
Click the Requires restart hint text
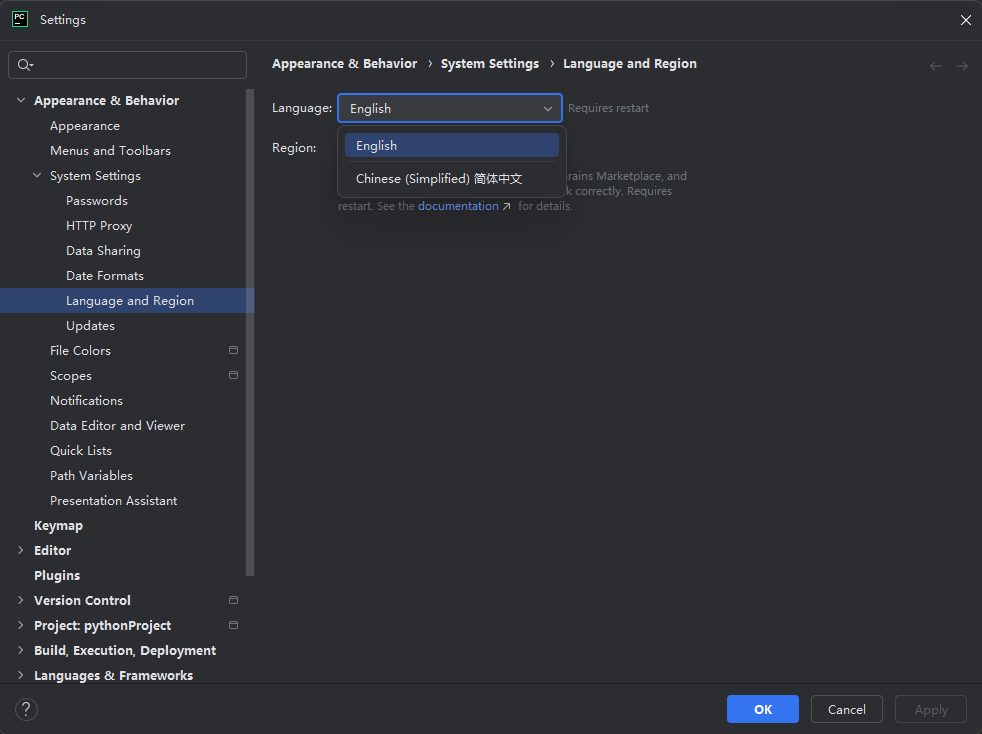[x=608, y=108]
